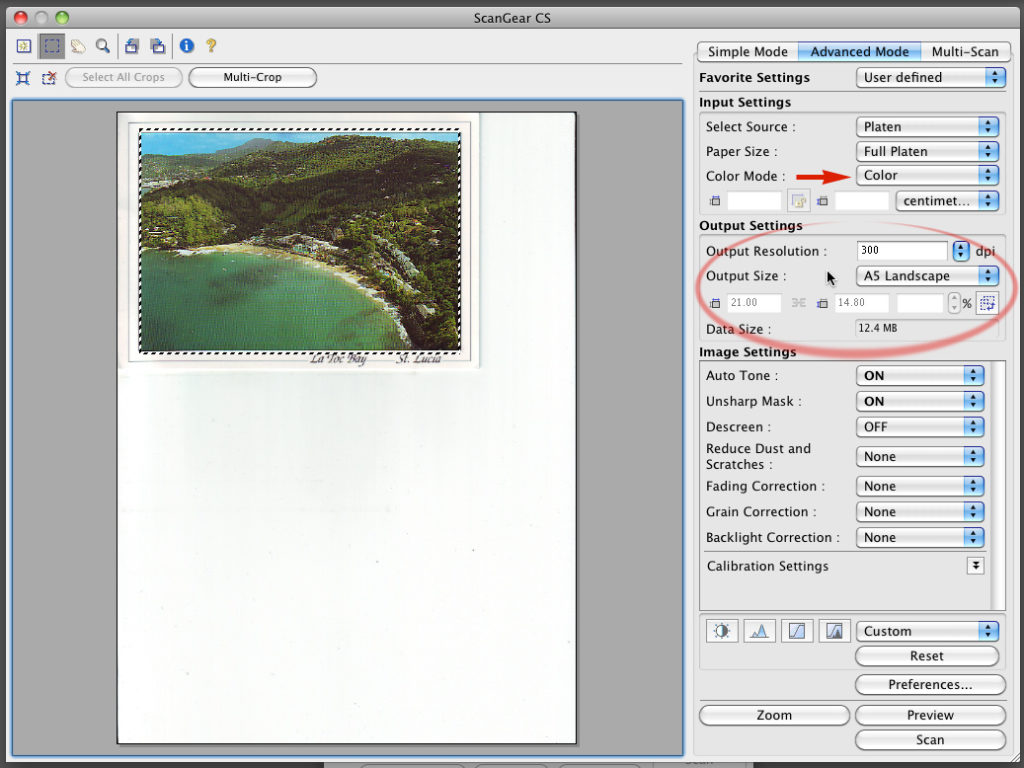The width and height of the screenshot is (1024, 768).
Task: Start scanning with the Scan button
Action: [930, 739]
